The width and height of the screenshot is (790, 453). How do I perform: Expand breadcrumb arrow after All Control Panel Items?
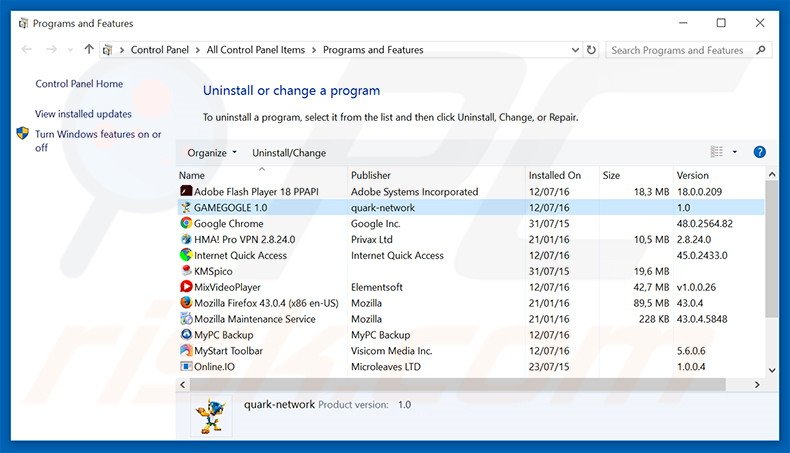pyautogui.click(x=314, y=50)
